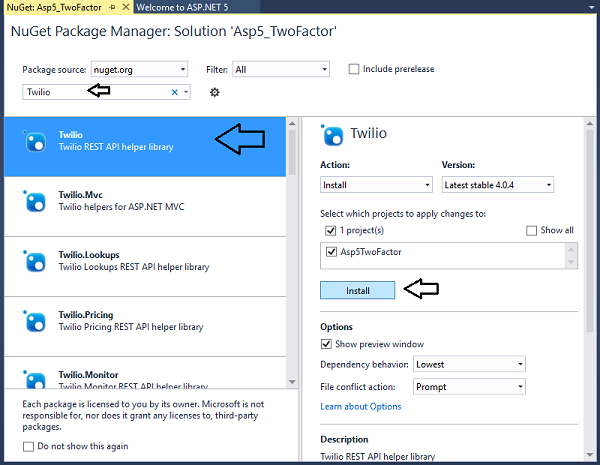Click the Description section heading

click(x=344, y=439)
